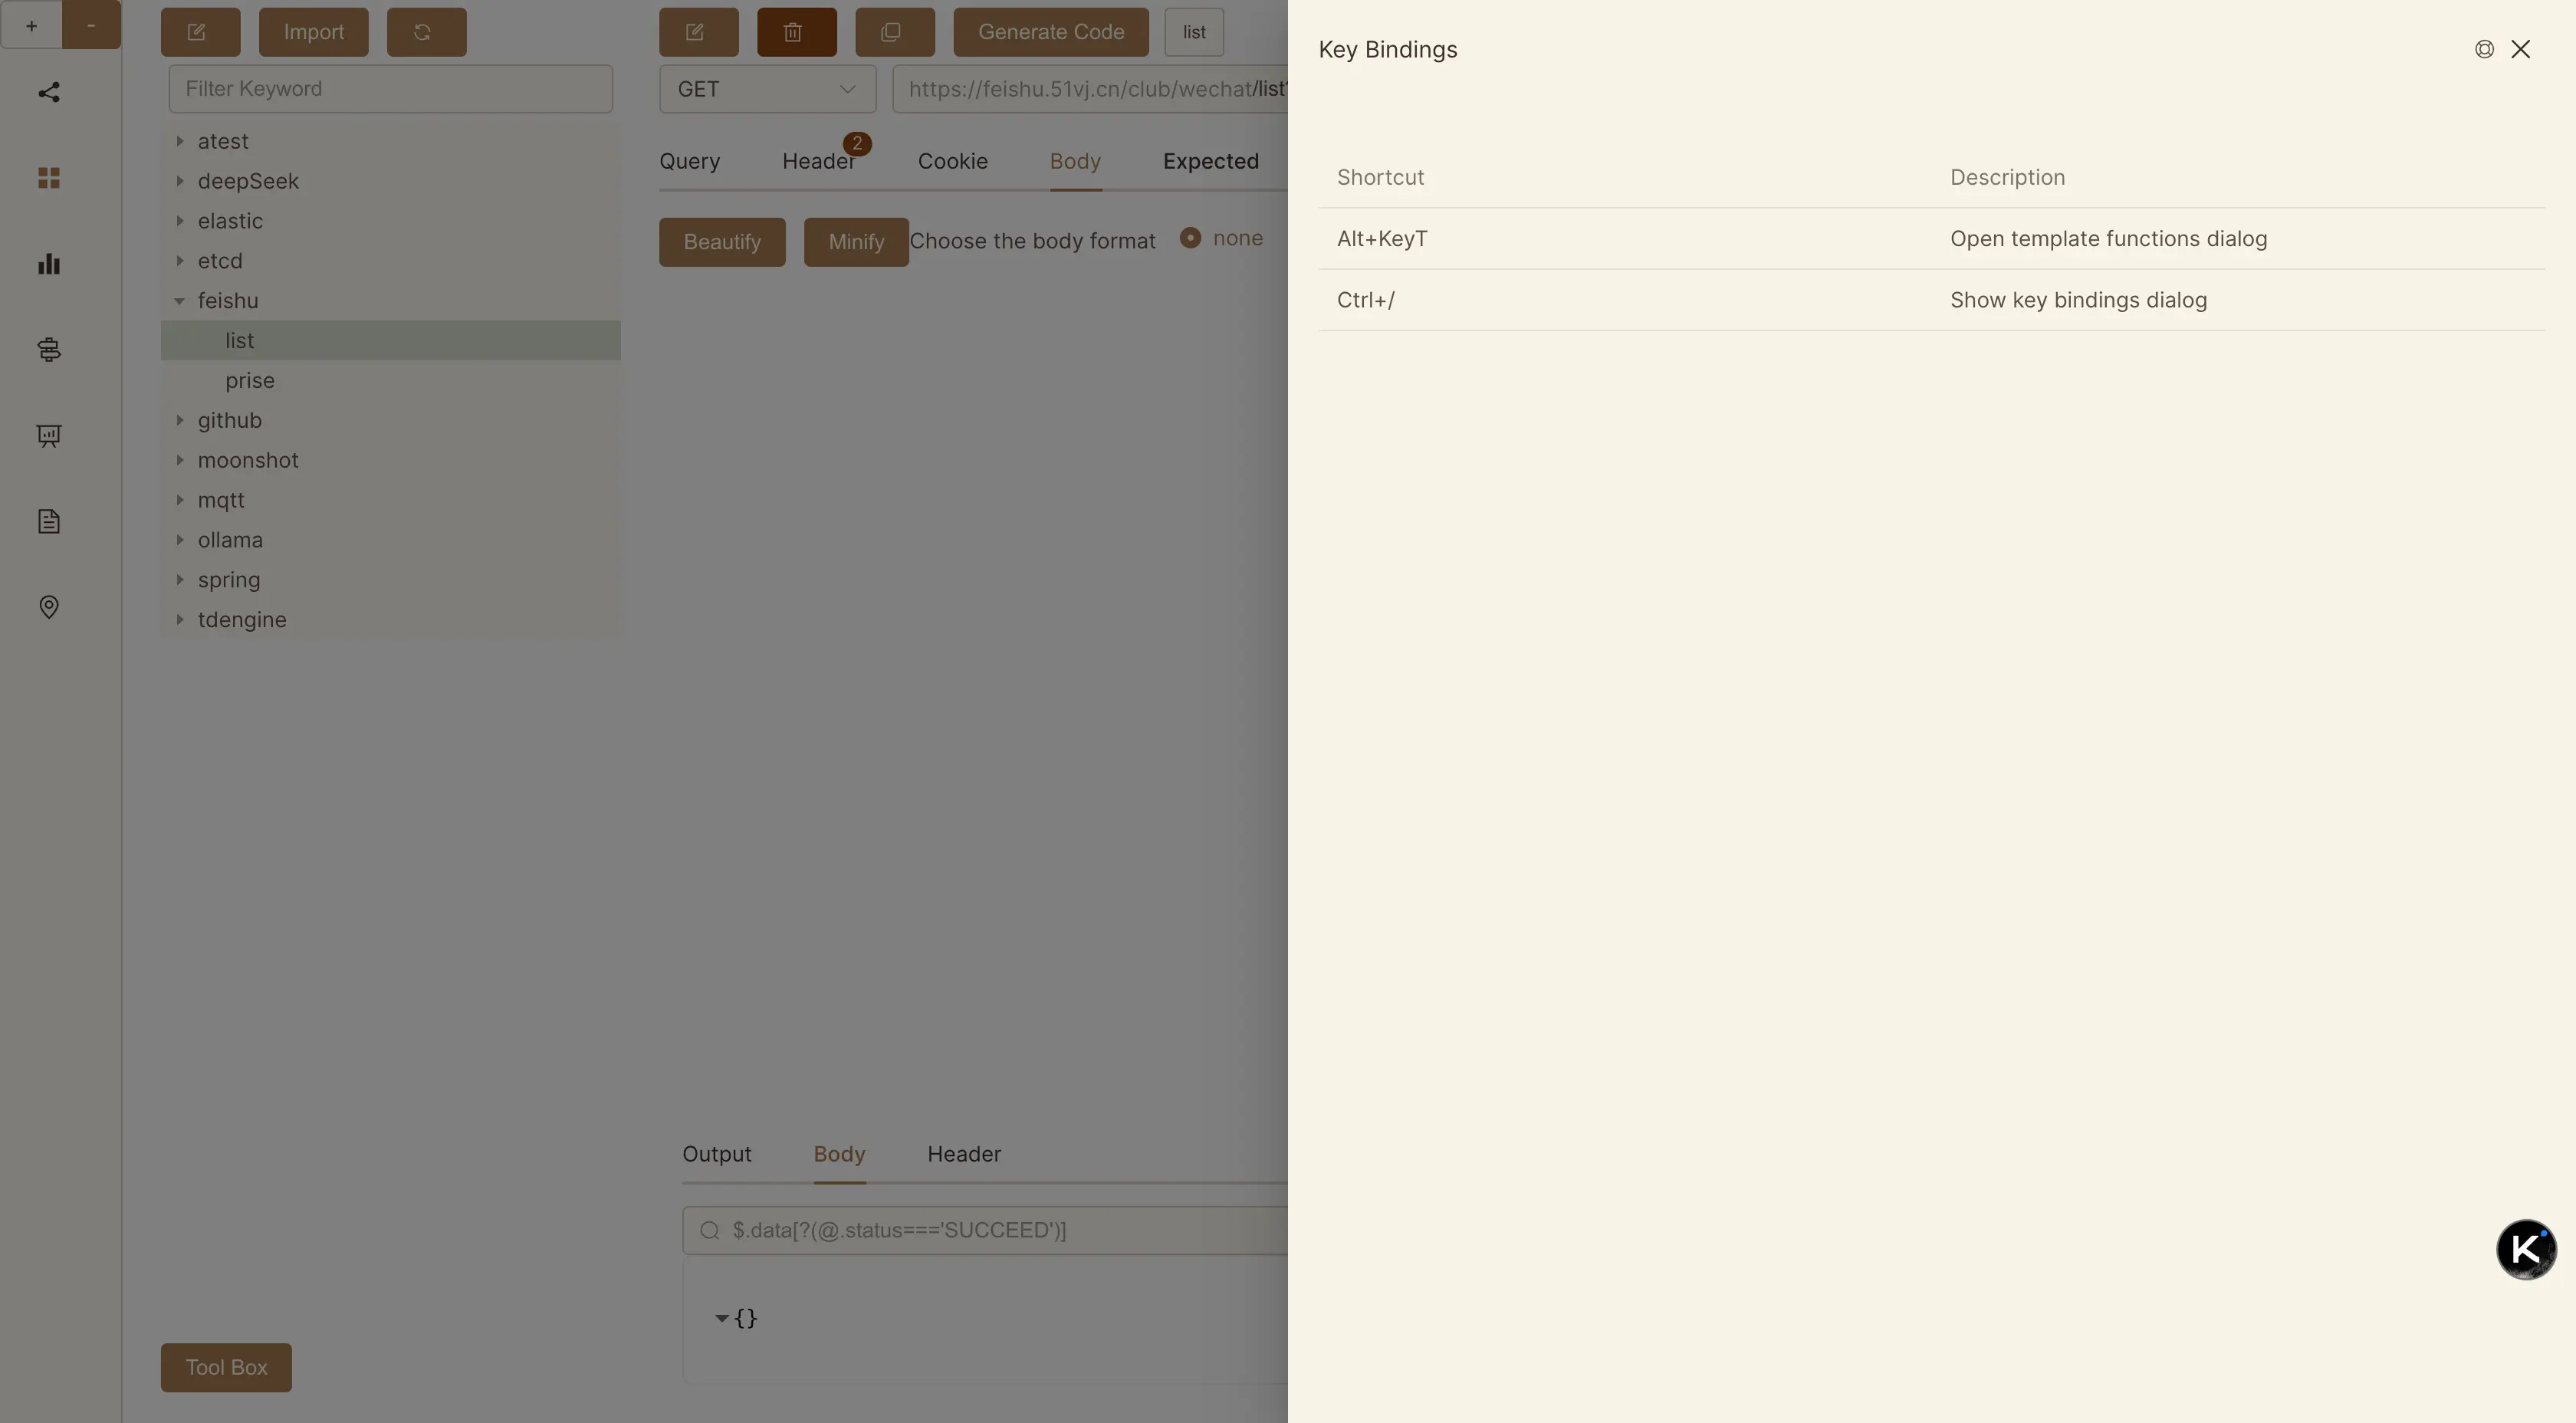The height and width of the screenshot is (1423, 2576).
Task: Click the share/network sidebar icon
Action: pos(49,92)
